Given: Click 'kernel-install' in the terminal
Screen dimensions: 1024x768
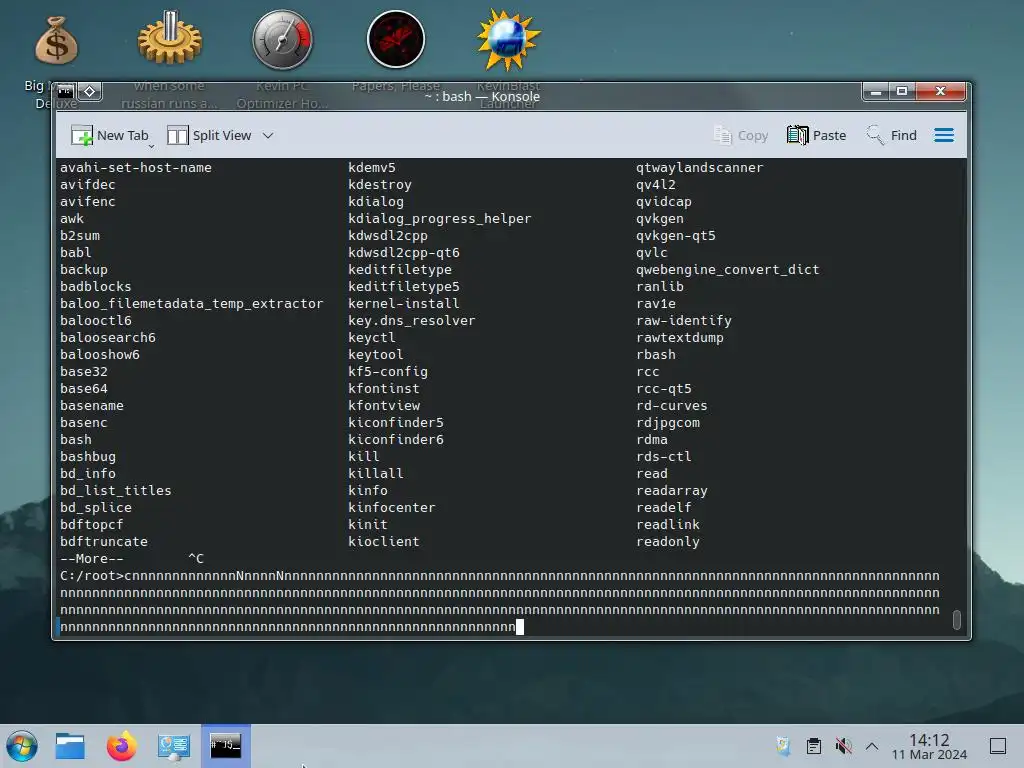Looking at the screenshot, I should pyautogui.click(x=404, y=304).
